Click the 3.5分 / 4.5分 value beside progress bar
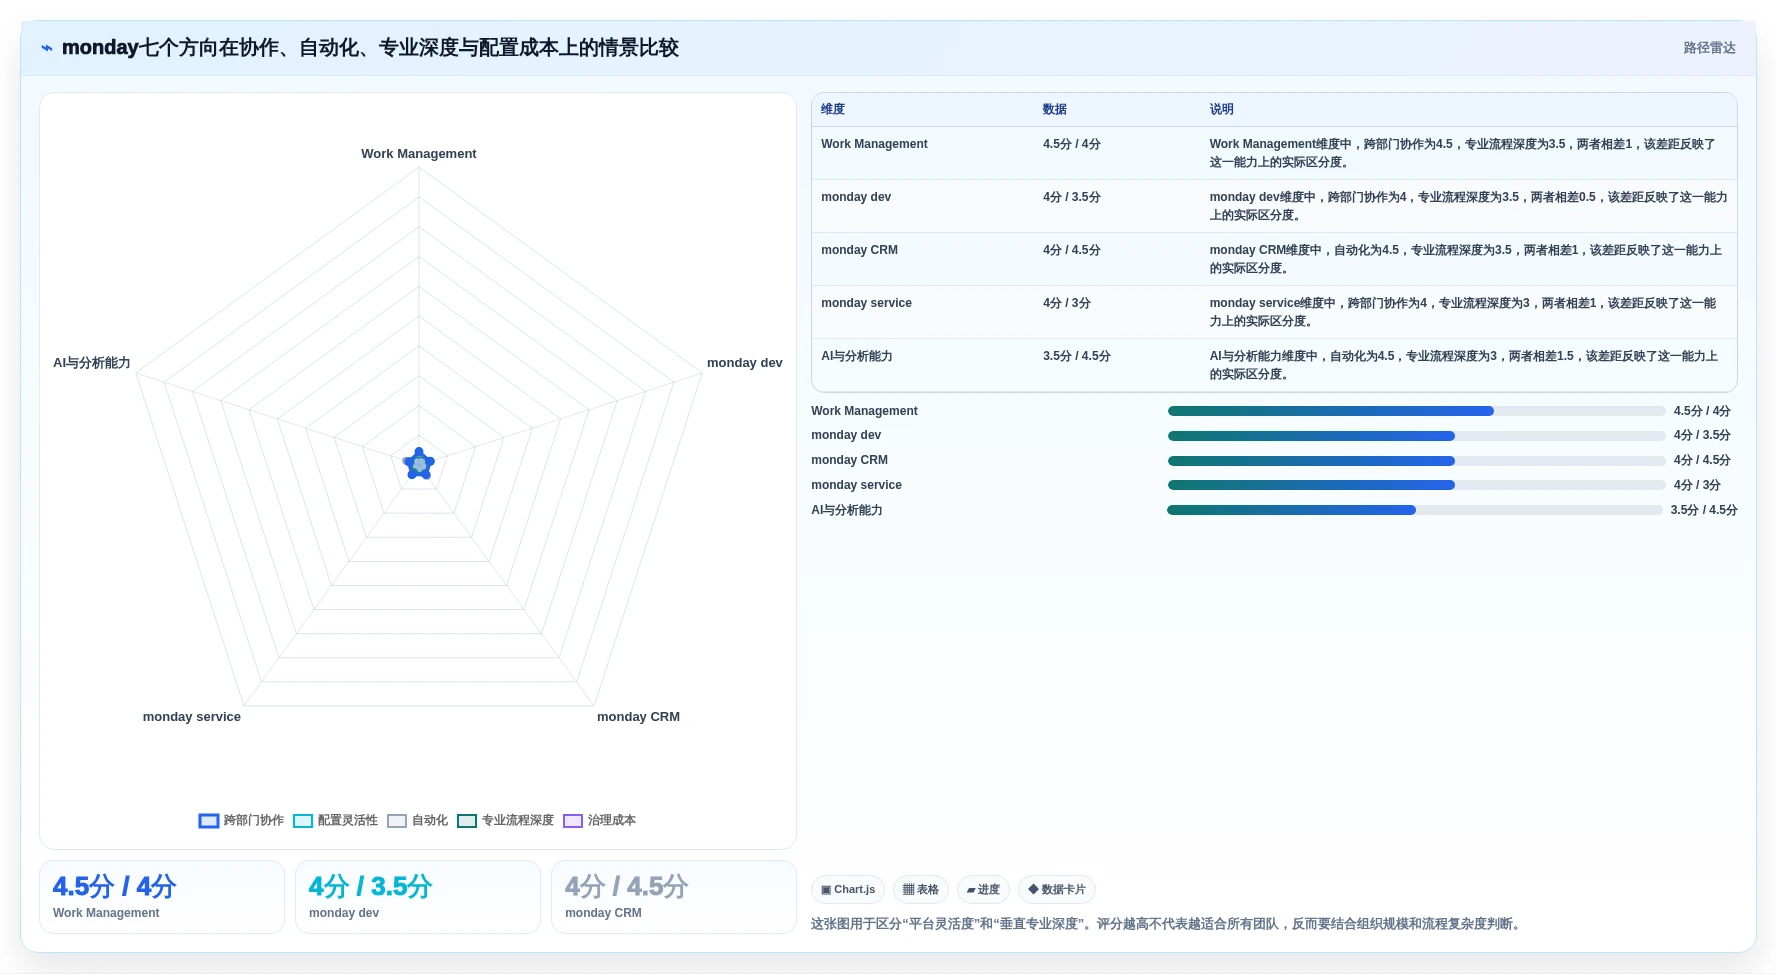Screen dimensions: 1777x974 [x=1704, y=510]
